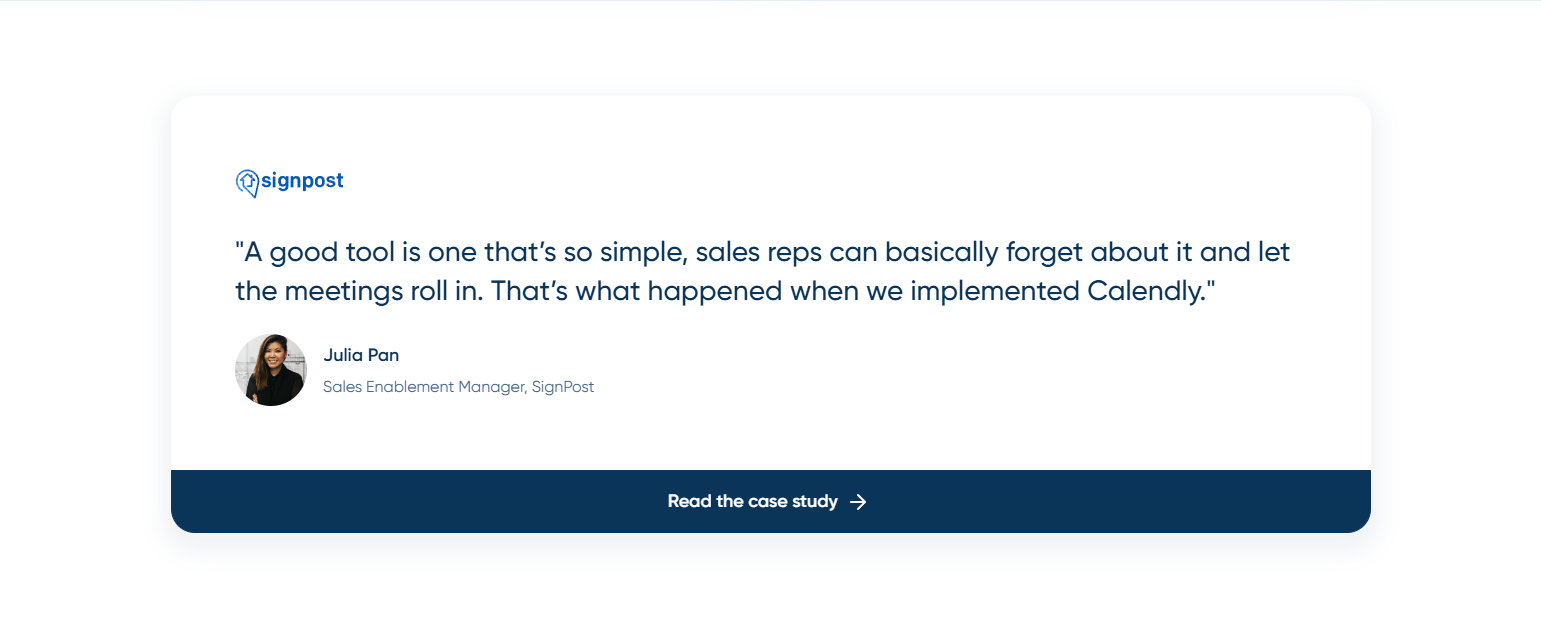Click 'Read the case study'
This screenshot has height=629, width=1541.
click(x=751, y=501)
